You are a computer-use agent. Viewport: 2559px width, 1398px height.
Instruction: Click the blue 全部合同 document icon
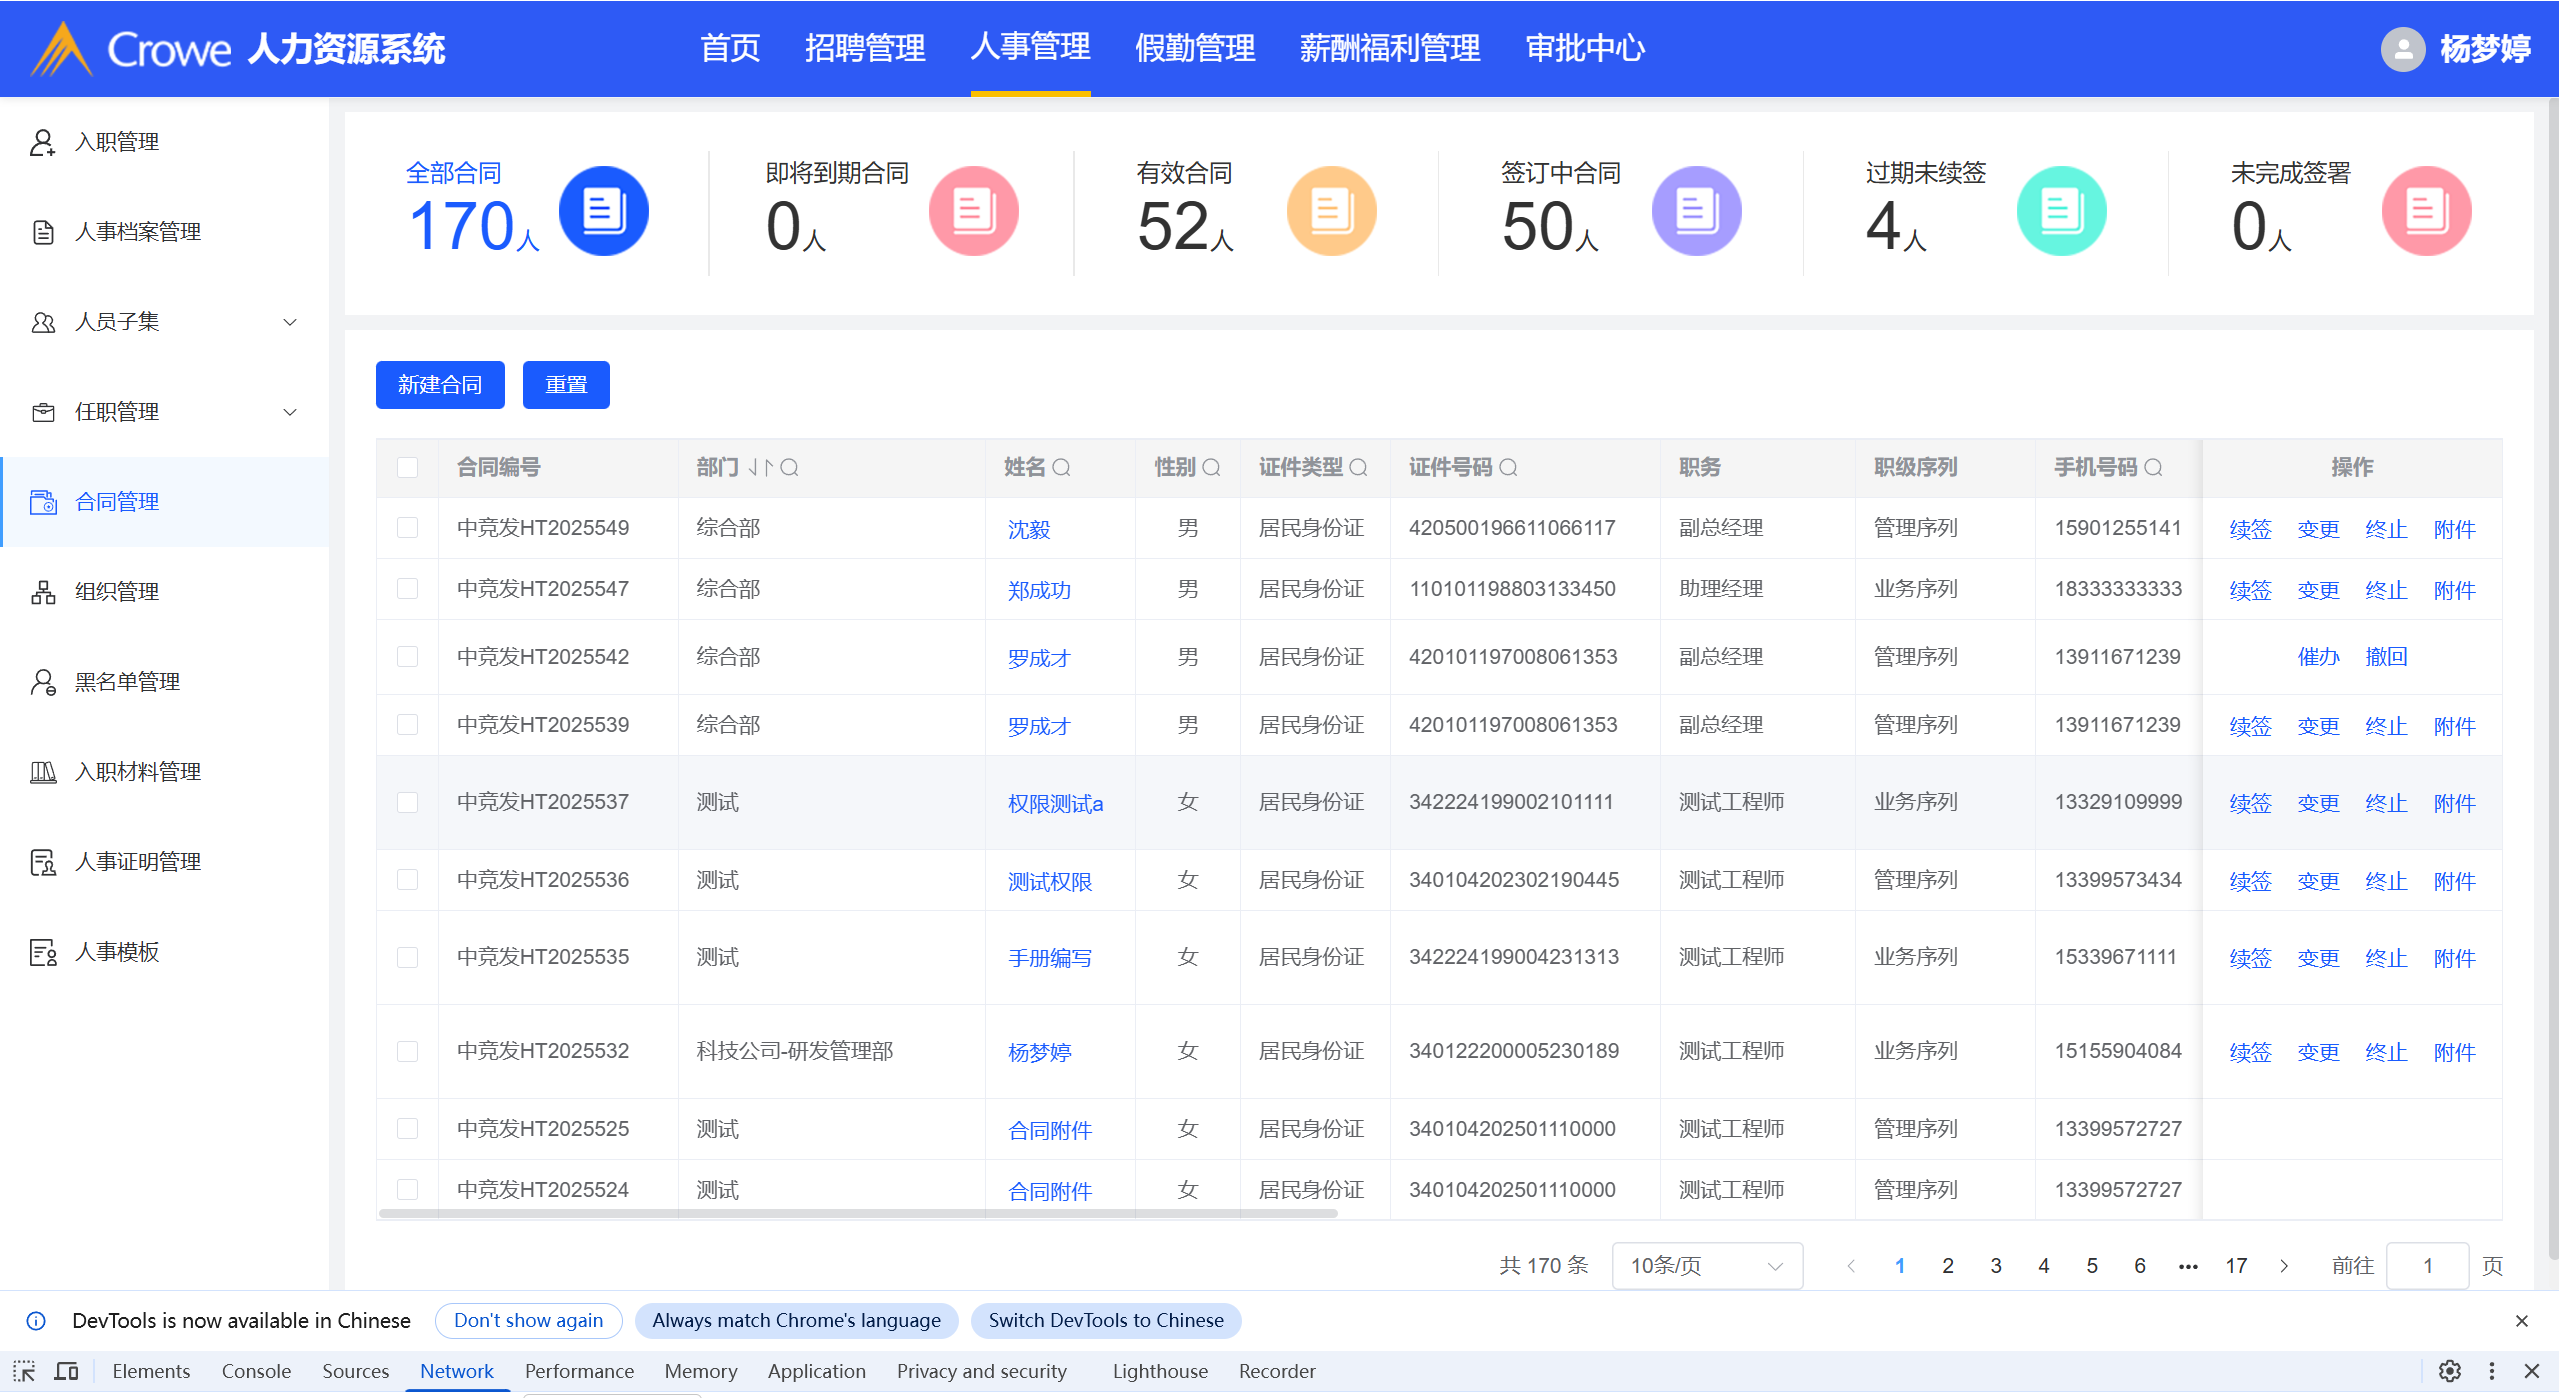603,211
